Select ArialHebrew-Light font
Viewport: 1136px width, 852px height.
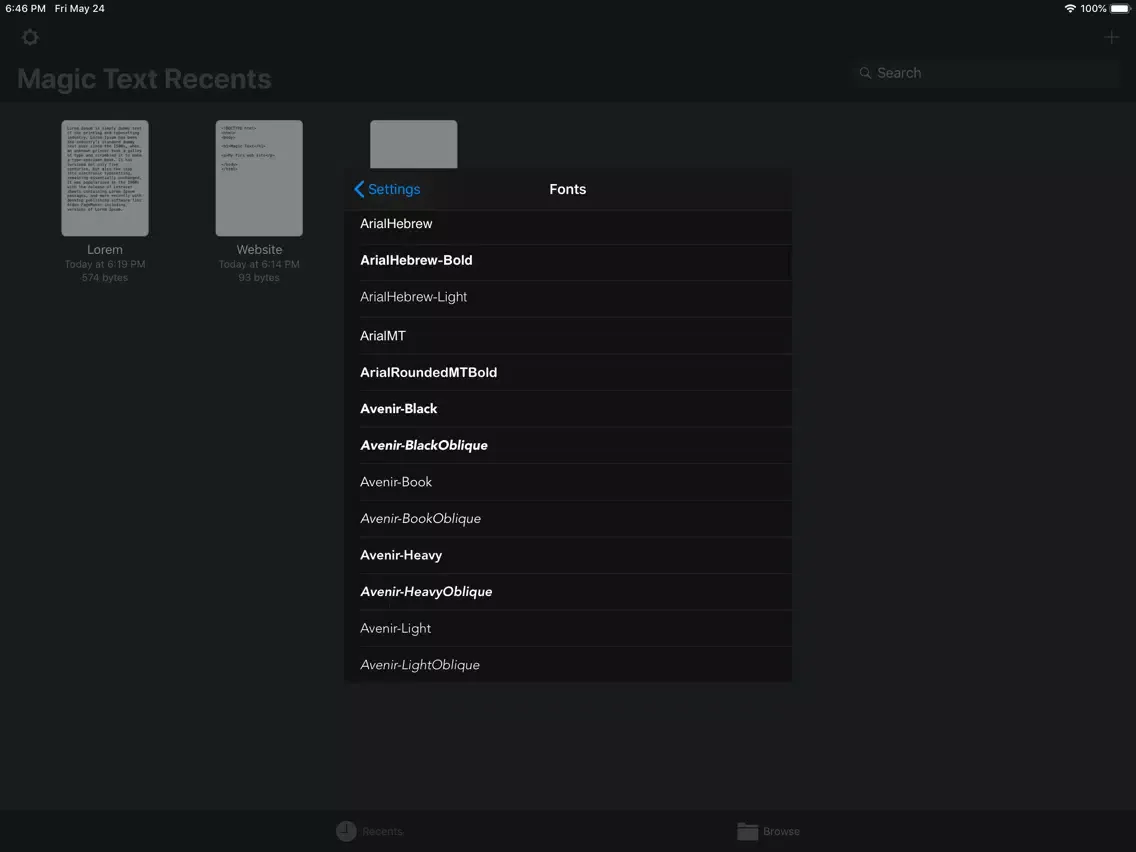tap(567, 297)
